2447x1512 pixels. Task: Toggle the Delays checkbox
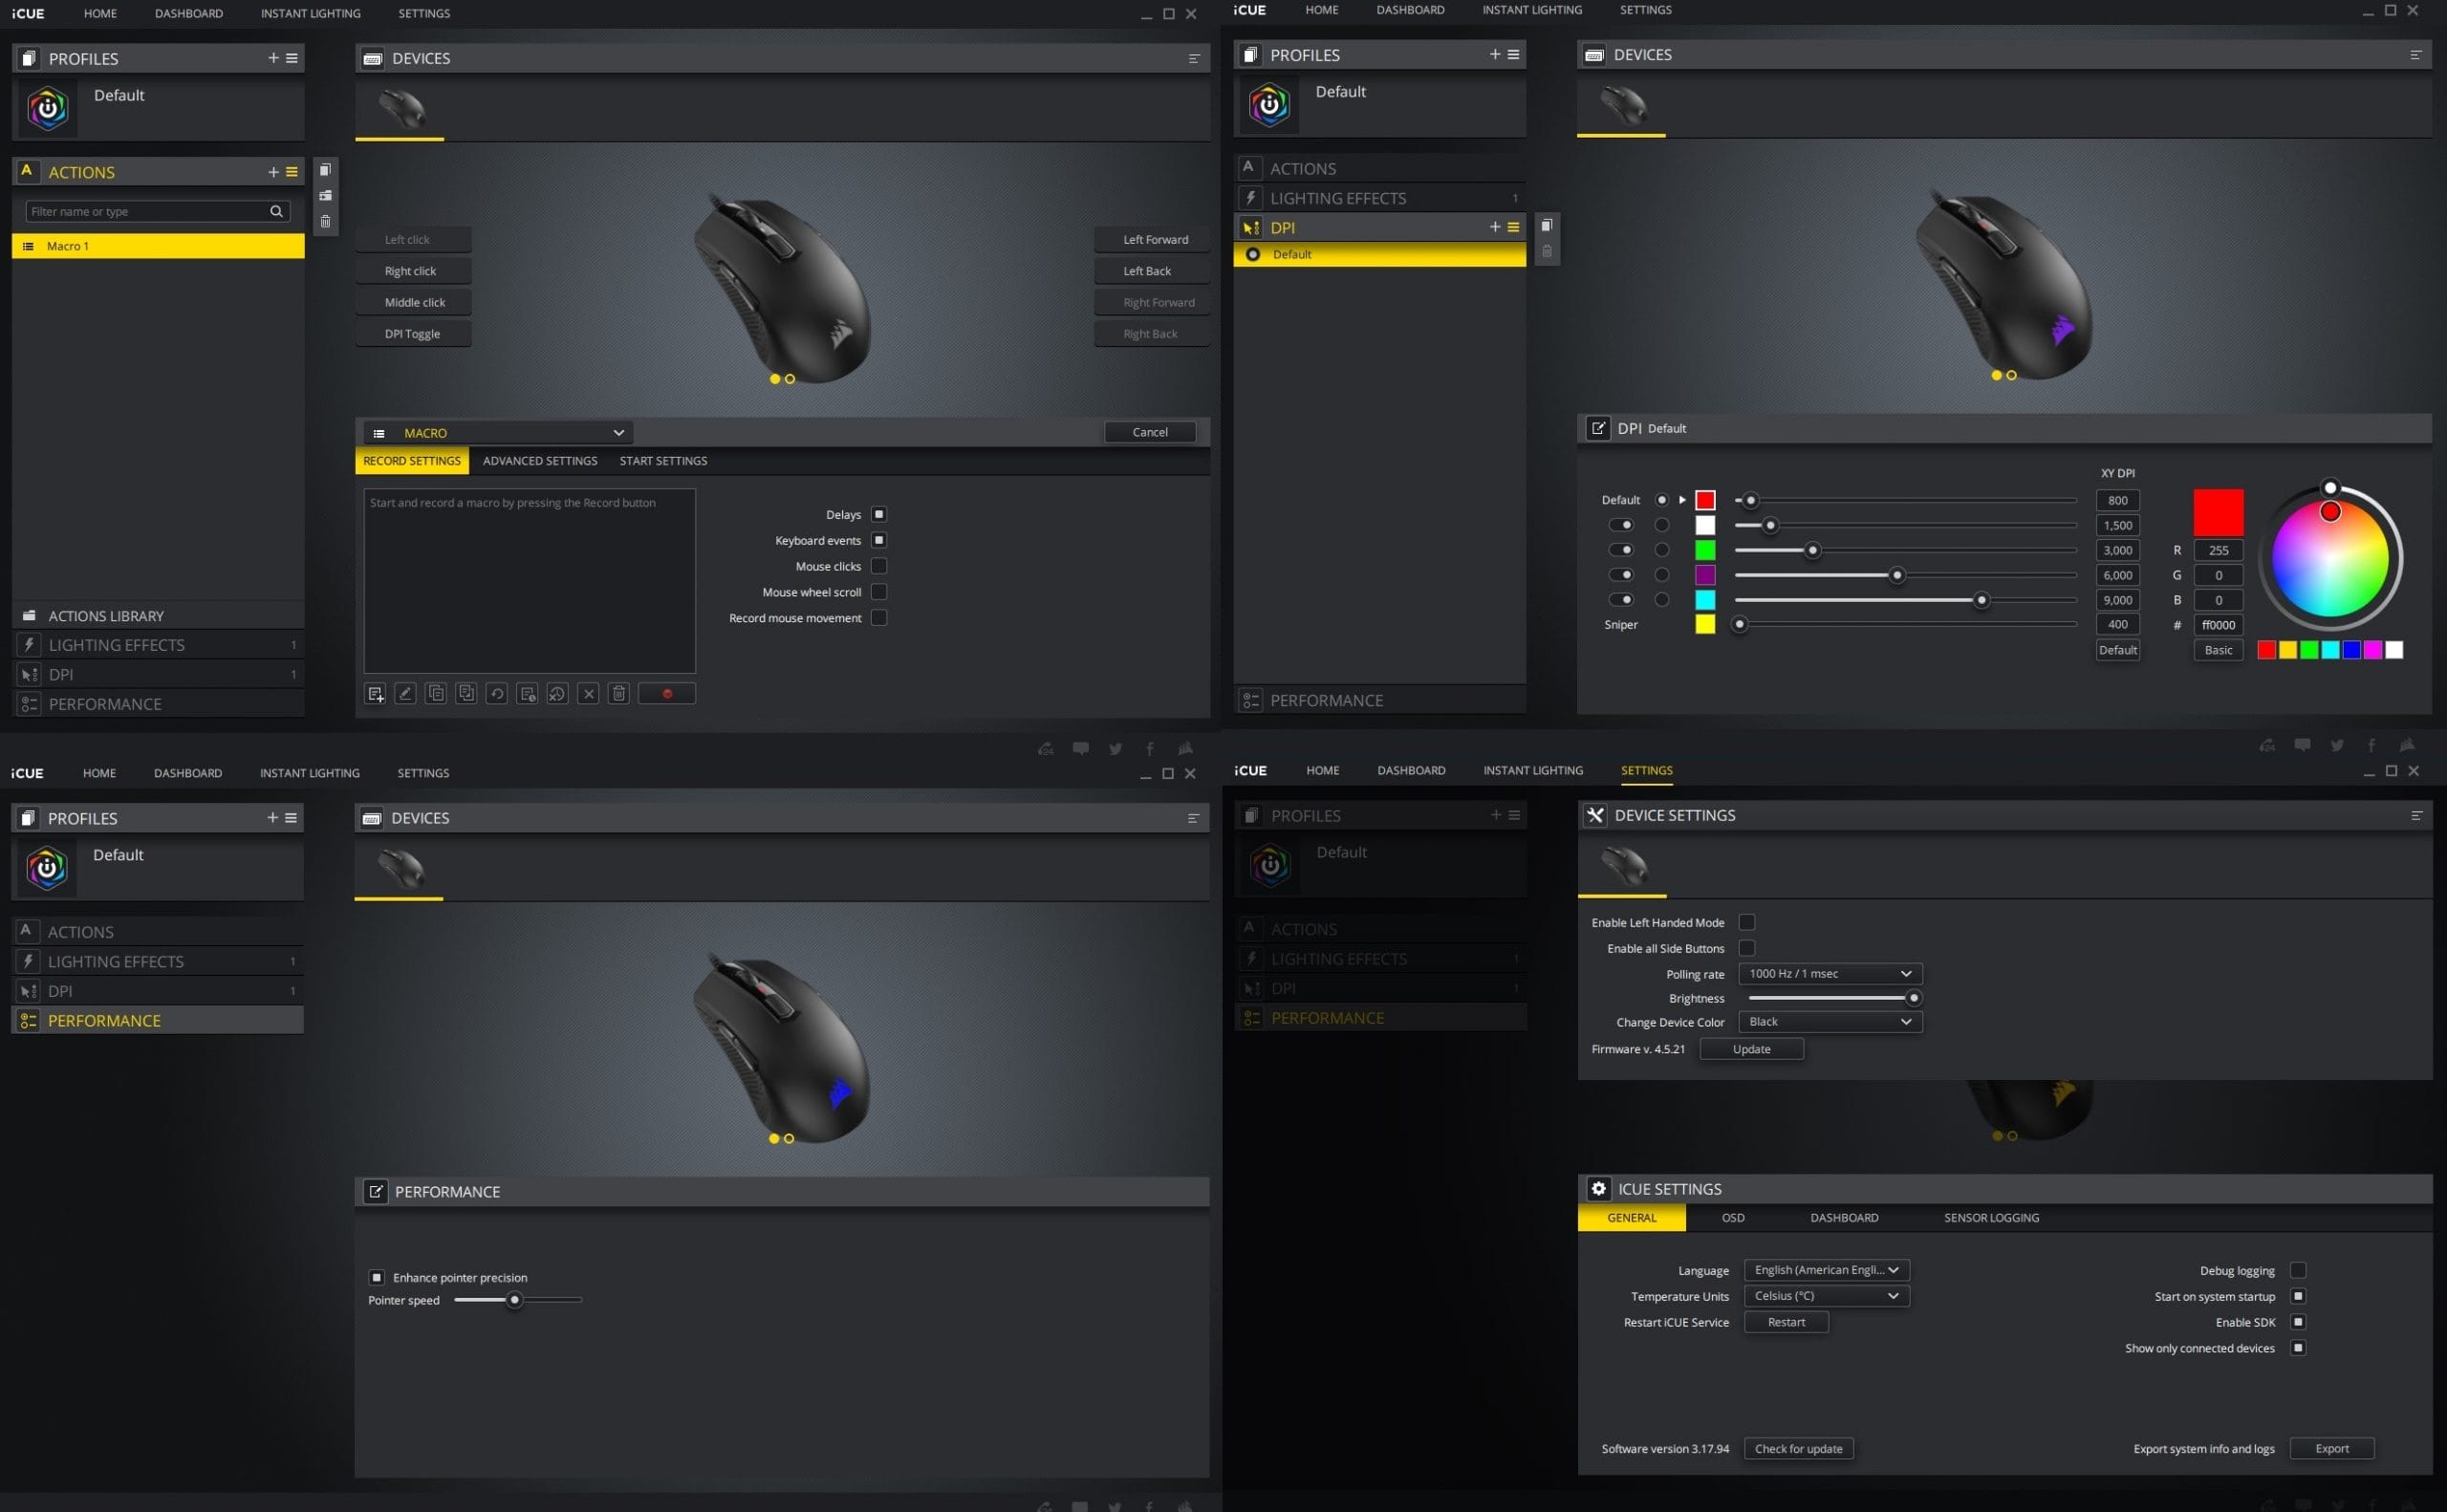coord(879,515)
